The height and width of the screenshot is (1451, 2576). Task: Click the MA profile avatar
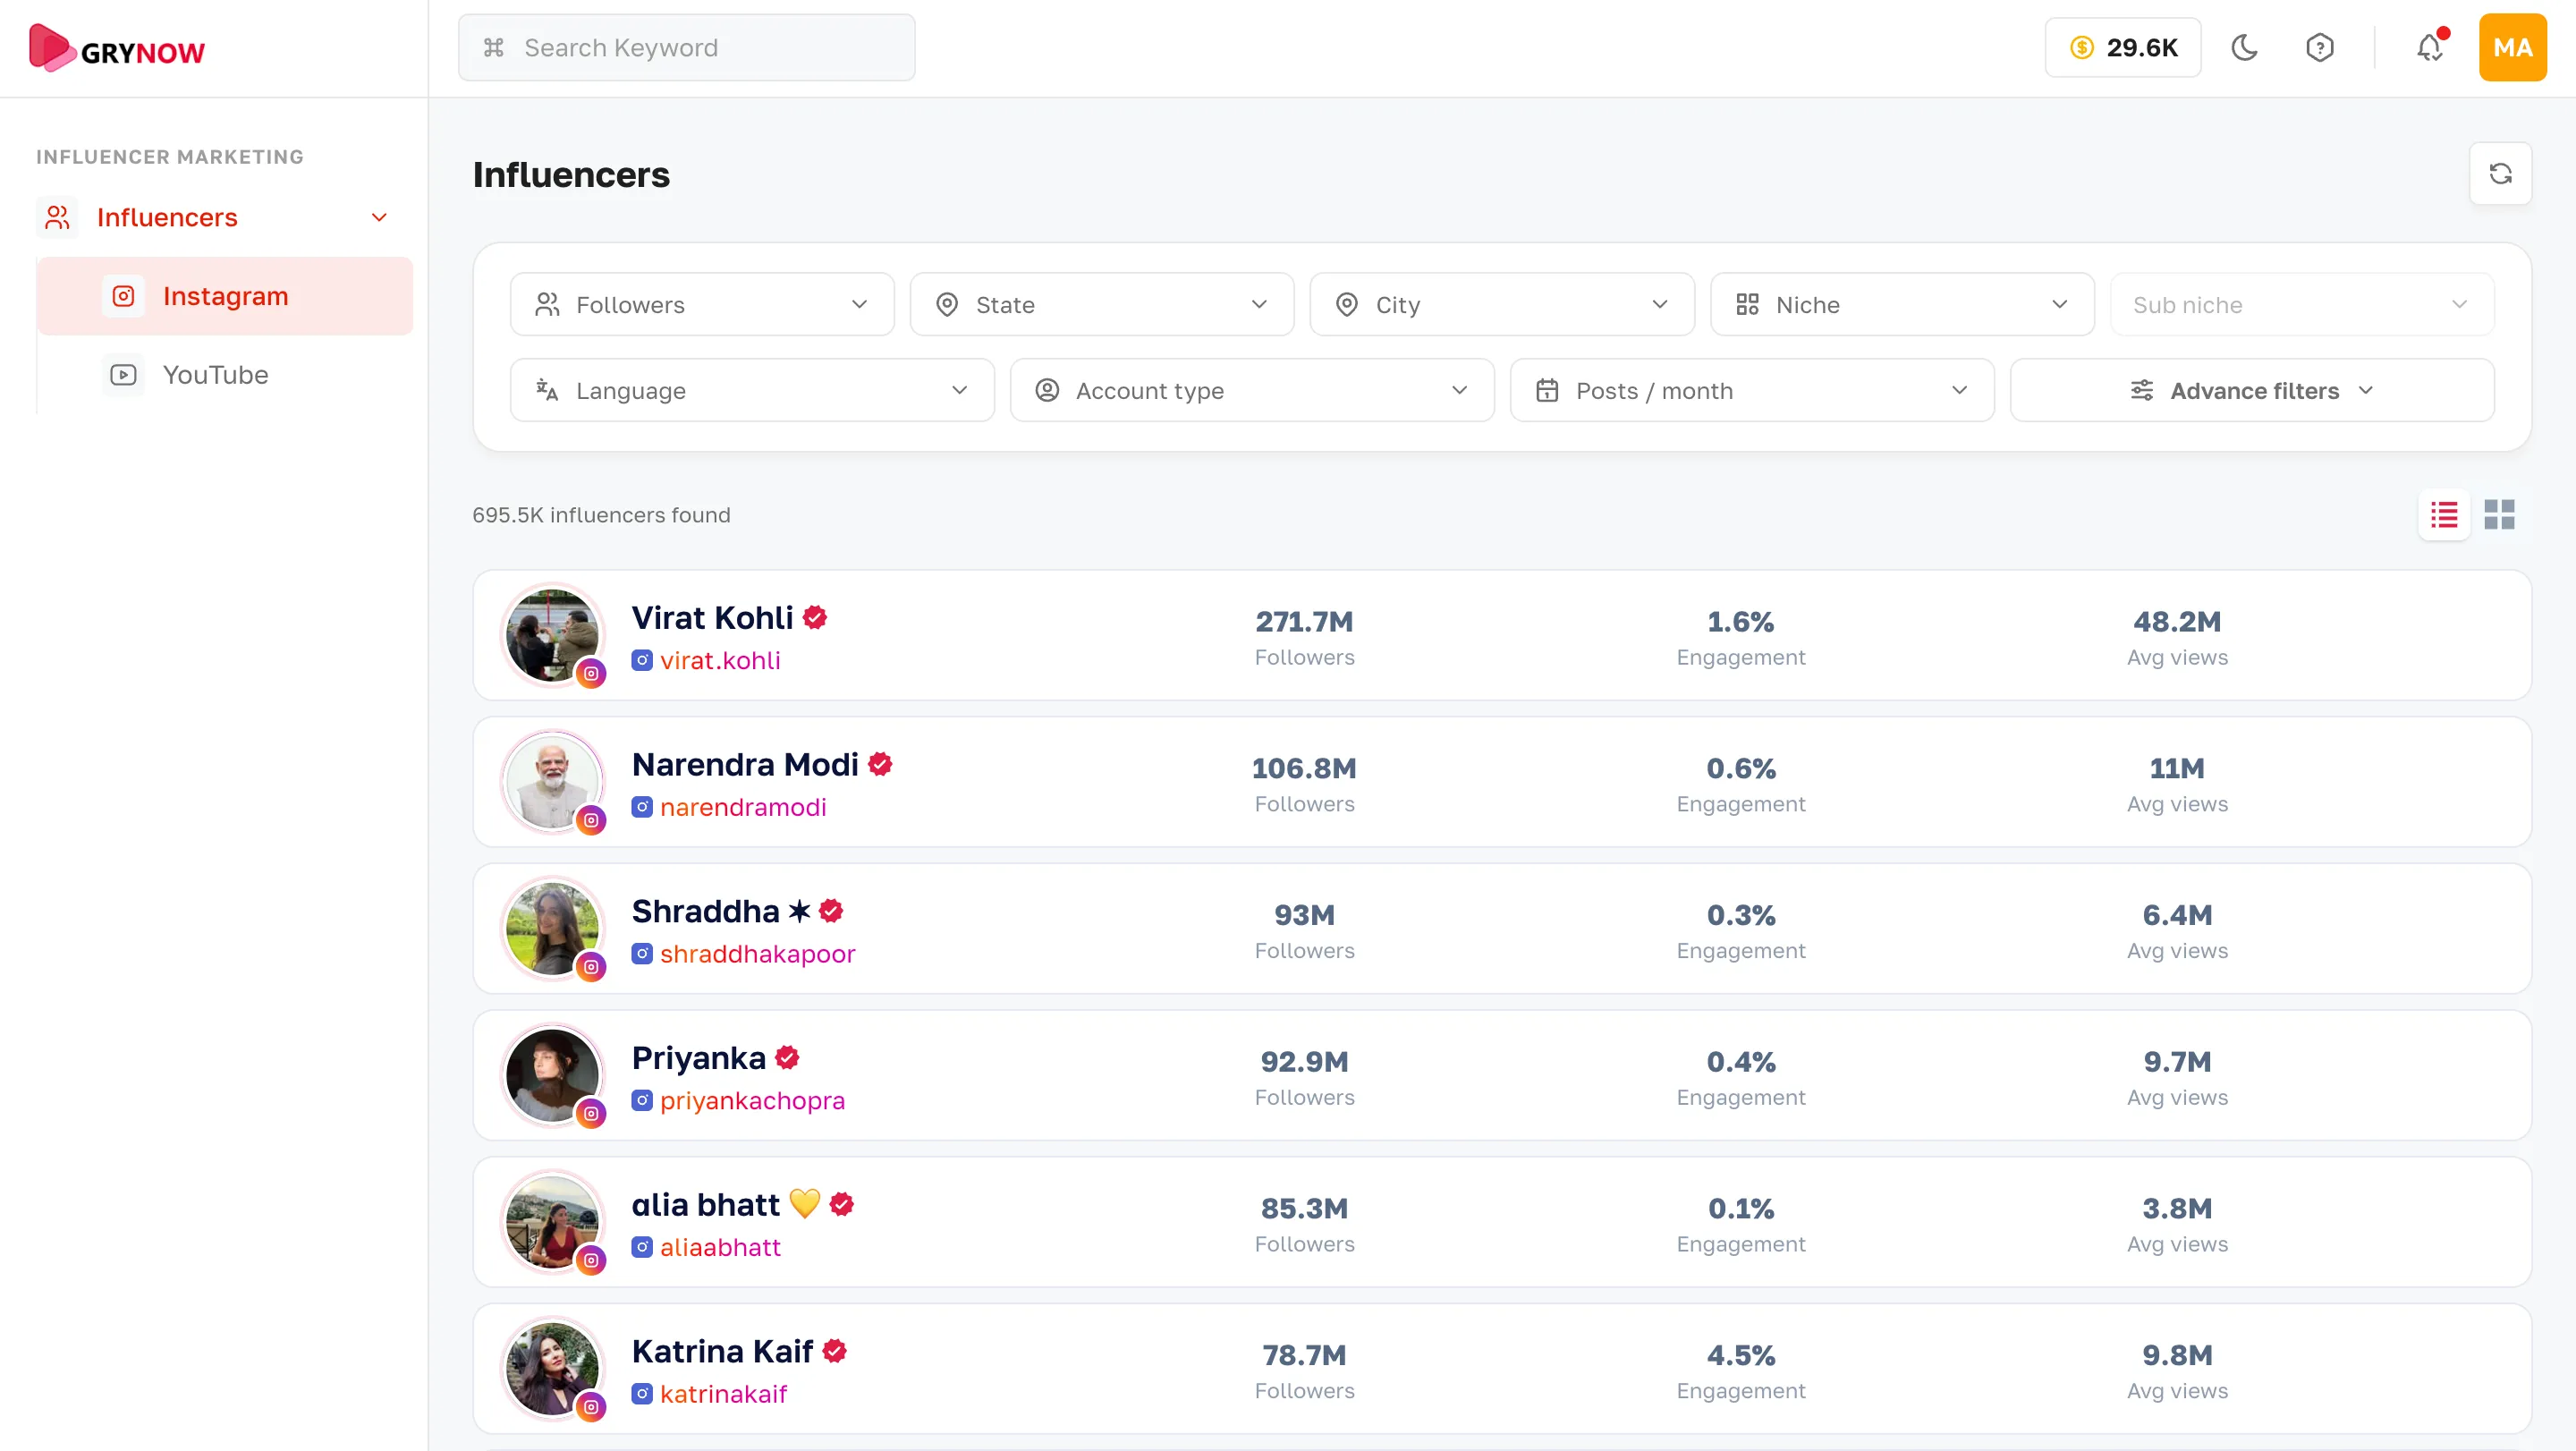tap(2512, 47)
